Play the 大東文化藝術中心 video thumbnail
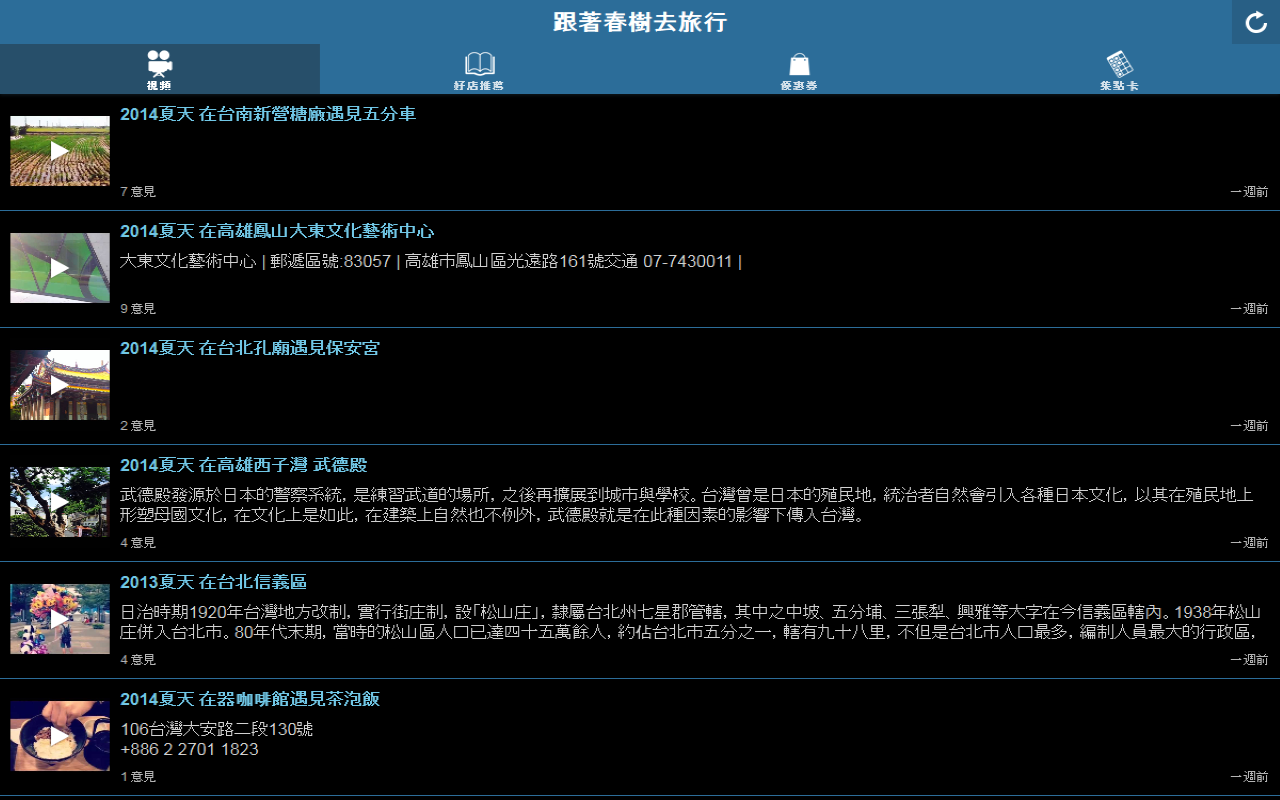The height and width of the screenshot is (800, 1280). tap(60, 268)
